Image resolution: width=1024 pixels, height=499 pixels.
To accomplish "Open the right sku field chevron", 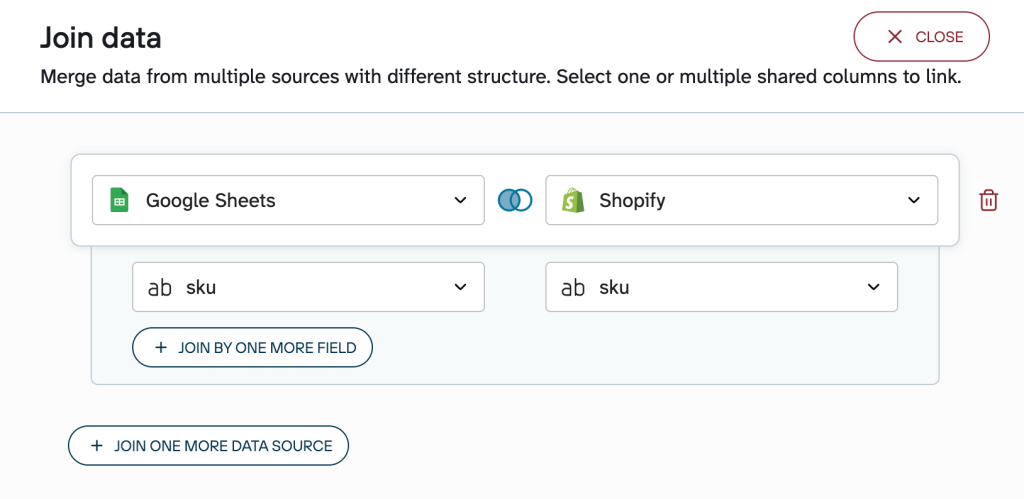I will tap(873, 287).
